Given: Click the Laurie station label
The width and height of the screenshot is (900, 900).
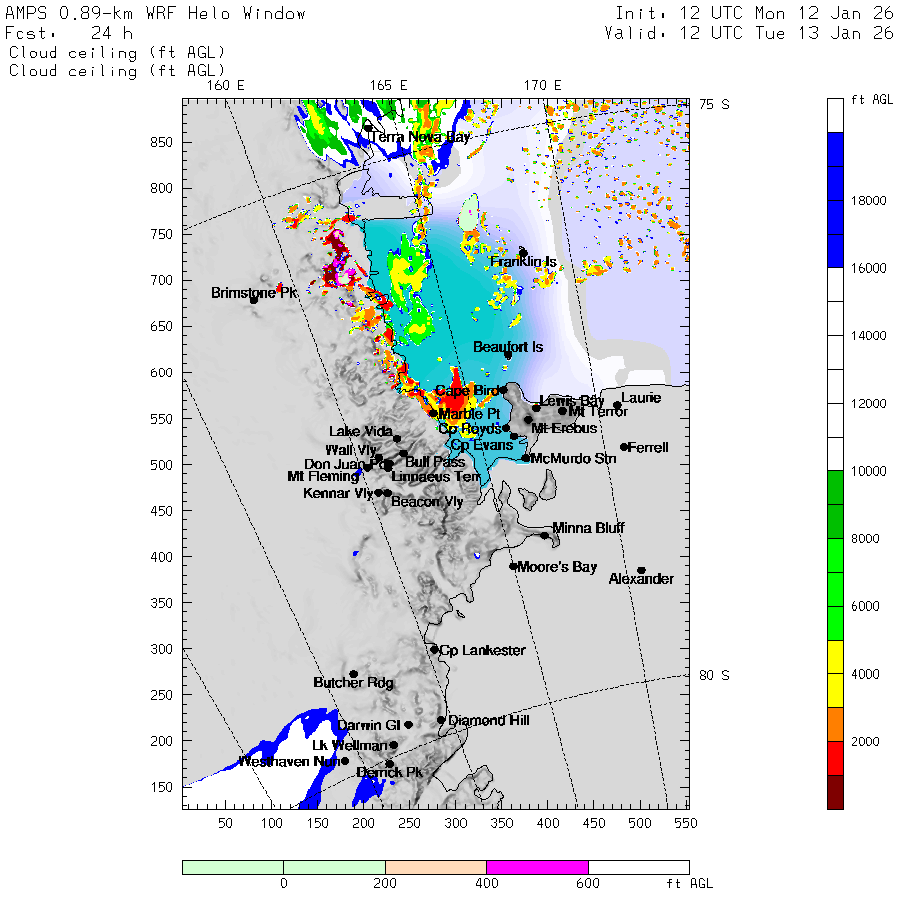Looking at the screenshot, I should (x=641, y=398).
